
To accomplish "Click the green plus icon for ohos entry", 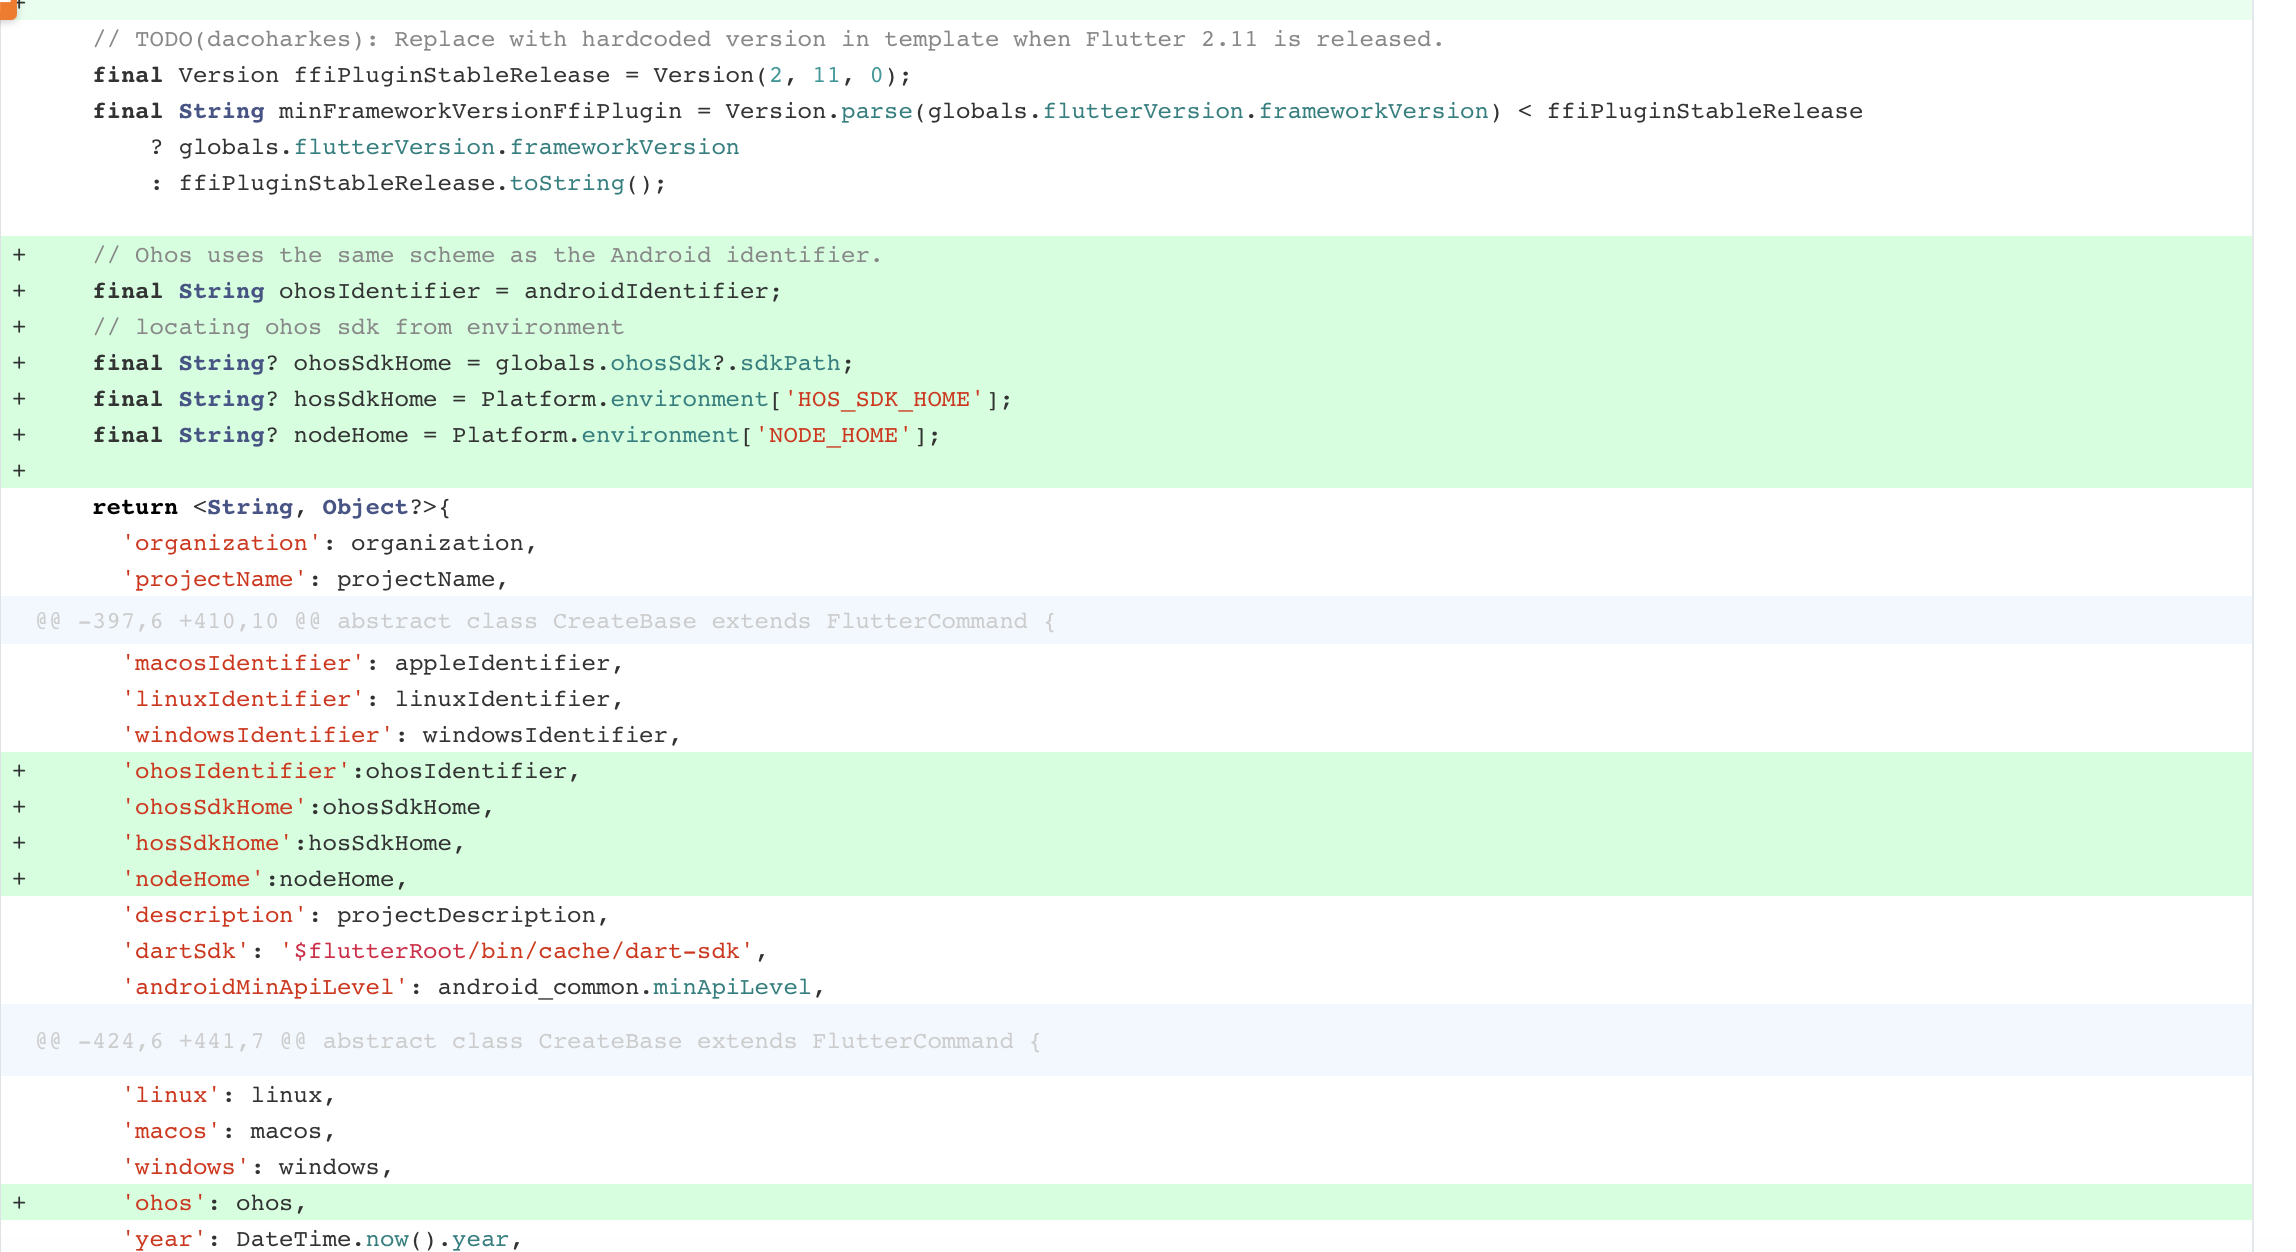I will 20,1203.
